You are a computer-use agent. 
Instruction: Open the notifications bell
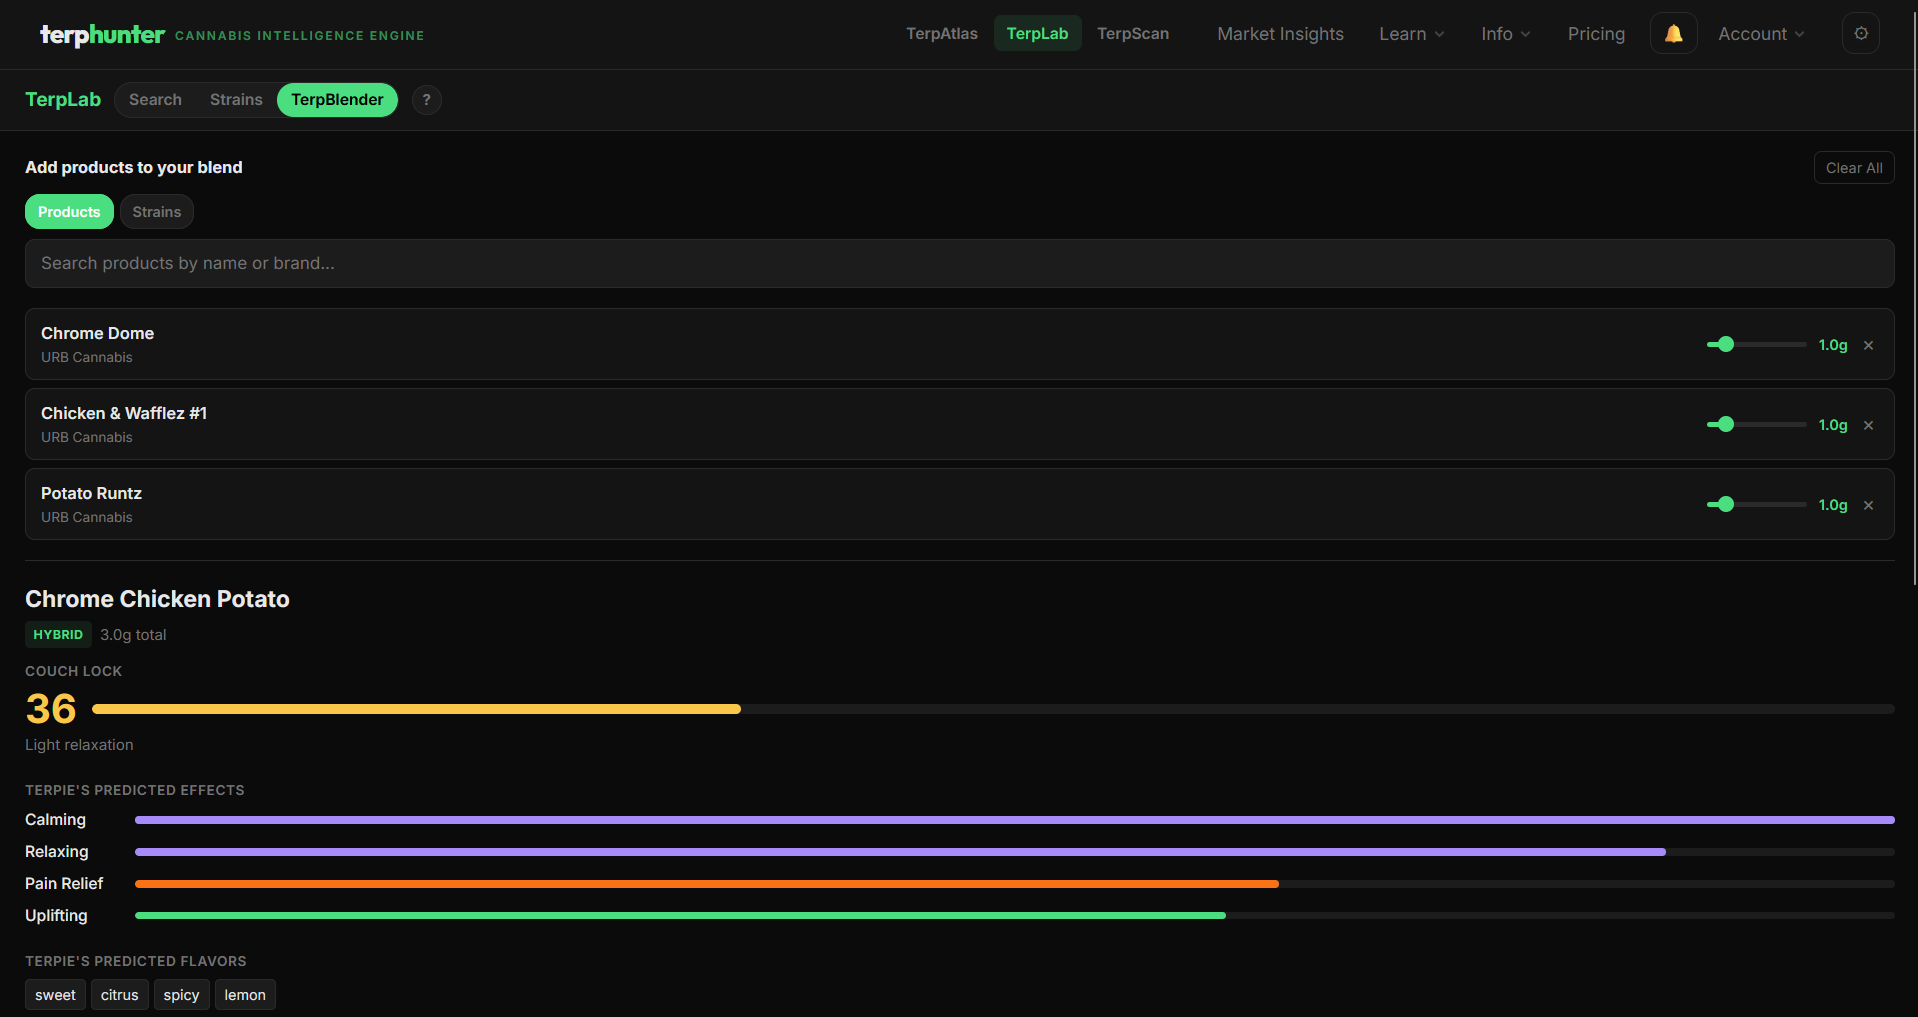tap(1673, 34)
